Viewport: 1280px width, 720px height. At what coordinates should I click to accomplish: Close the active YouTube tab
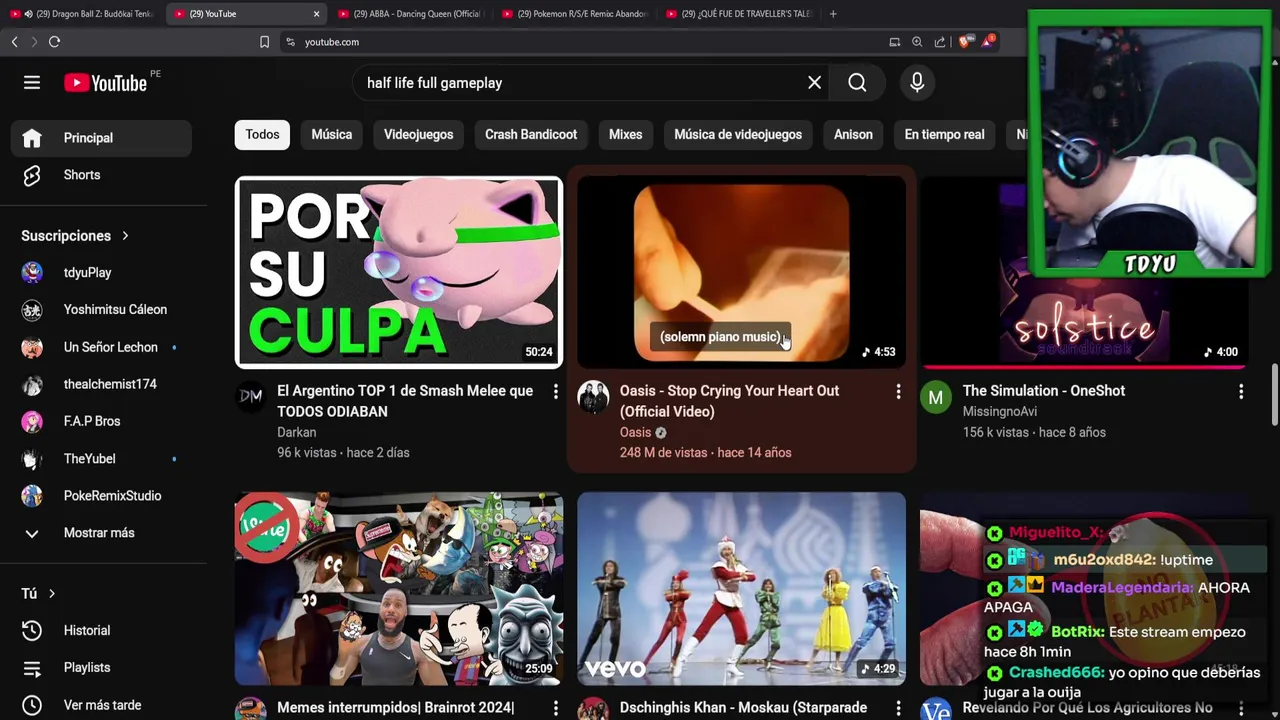pyautogui.click(x=316, y=14)
